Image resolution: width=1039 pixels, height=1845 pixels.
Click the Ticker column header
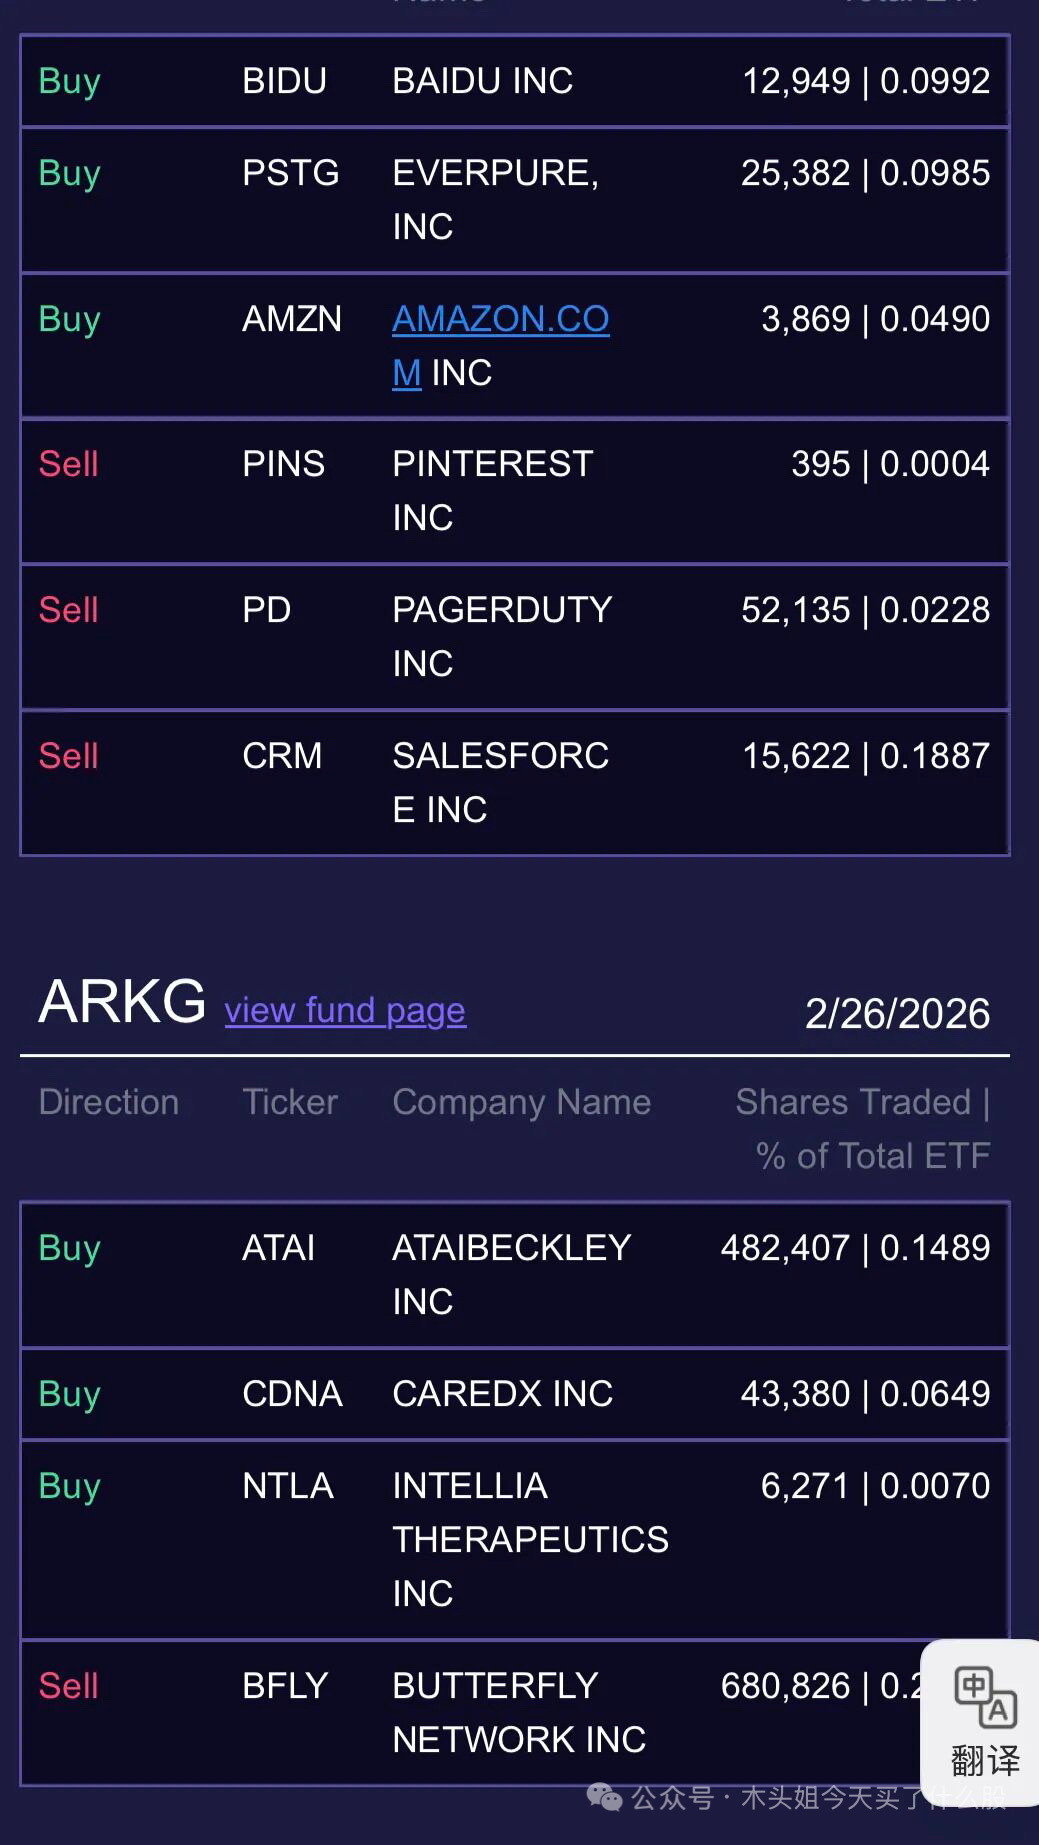[290, 1102]
